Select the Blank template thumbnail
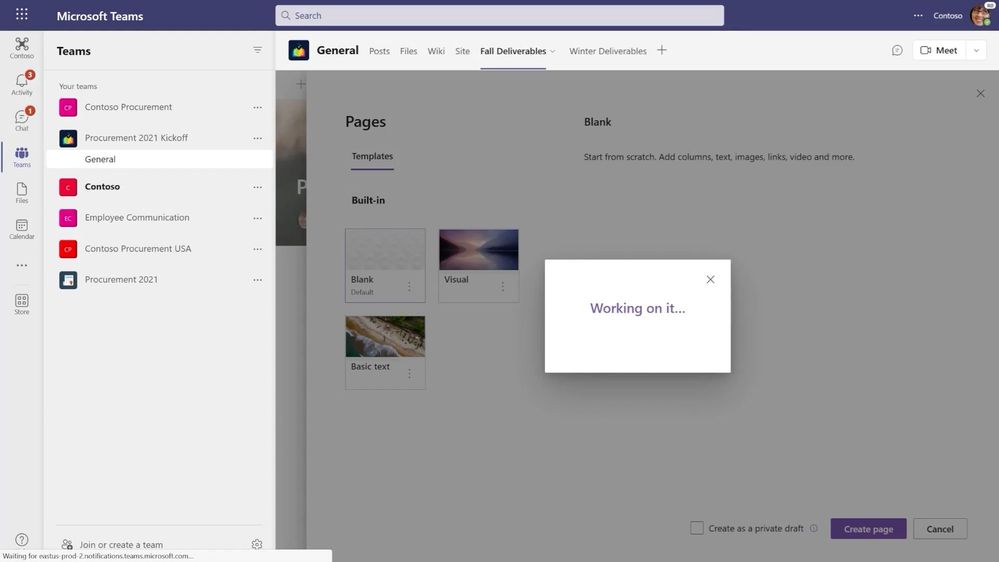 point(385,250)
